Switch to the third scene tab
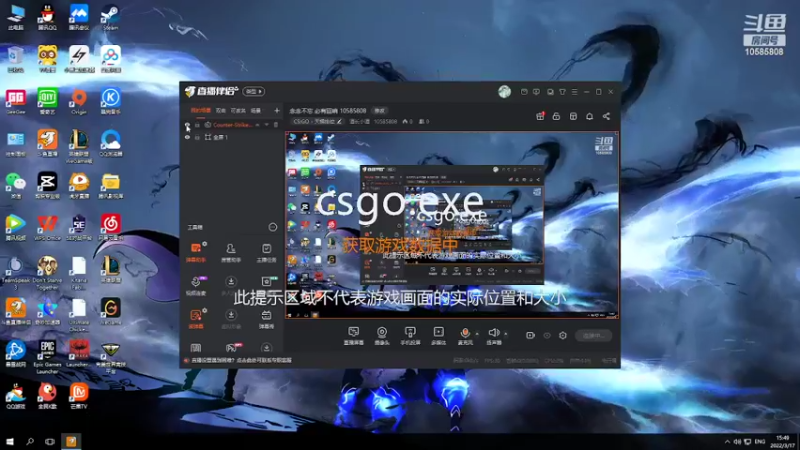800x450 pixels. pyautogui.click(x=238, y=111)
